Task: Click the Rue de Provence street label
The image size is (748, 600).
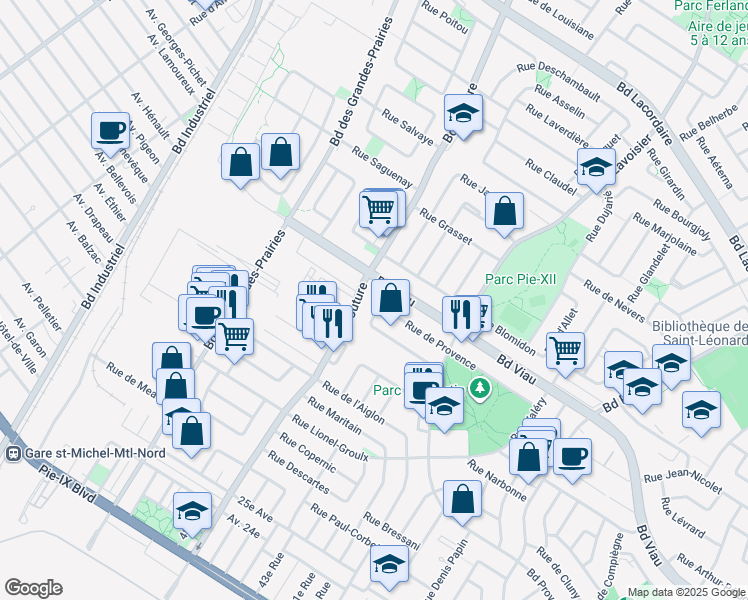Action: click(440, 344)
